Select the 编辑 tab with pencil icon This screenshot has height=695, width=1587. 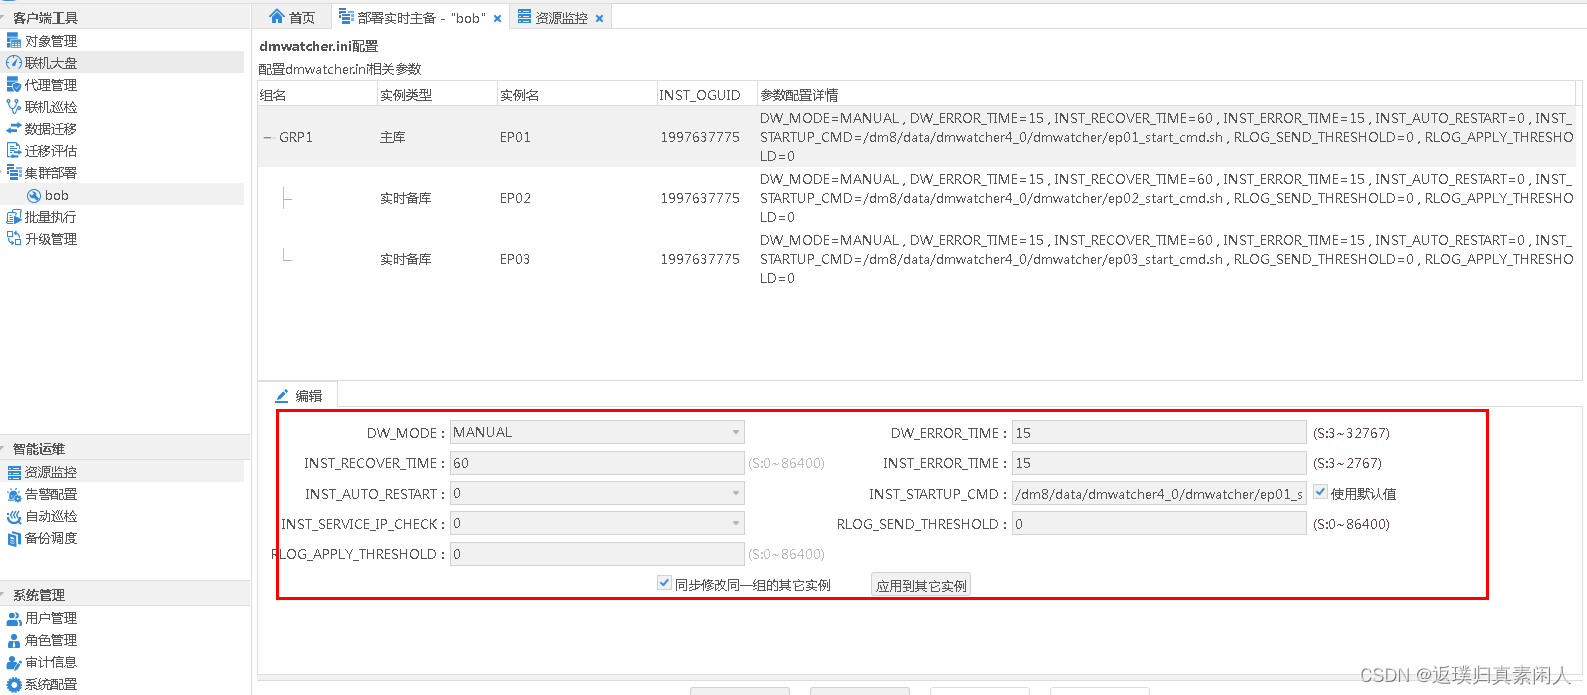pyautogui.click(x=298, y=396)
